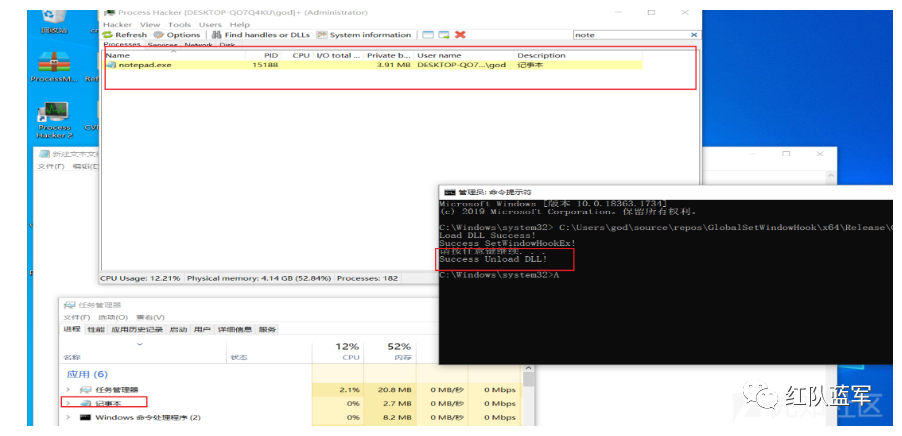Expand the 任务管理器 row in Task Manager

point(68,389)
